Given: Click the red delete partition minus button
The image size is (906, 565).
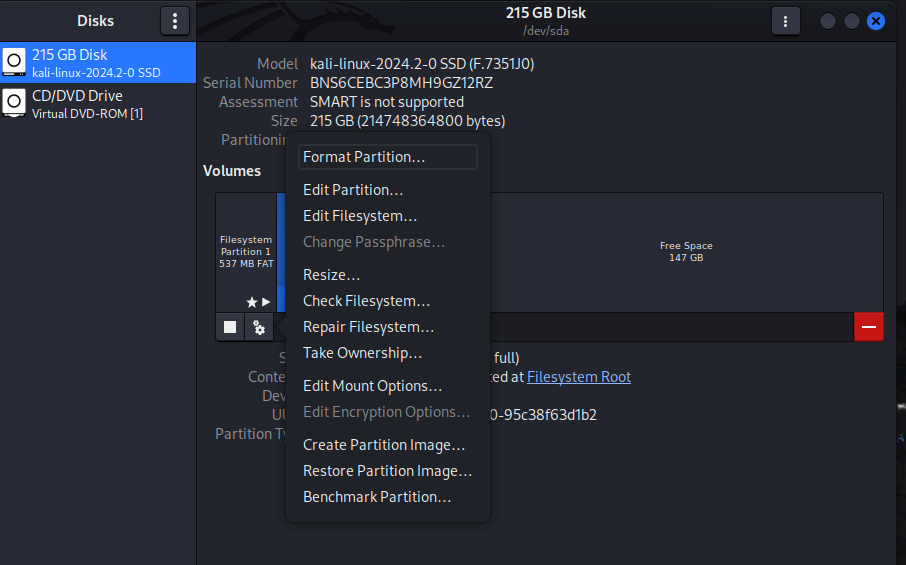Looking at the screenshot, I should coord(868,327).
